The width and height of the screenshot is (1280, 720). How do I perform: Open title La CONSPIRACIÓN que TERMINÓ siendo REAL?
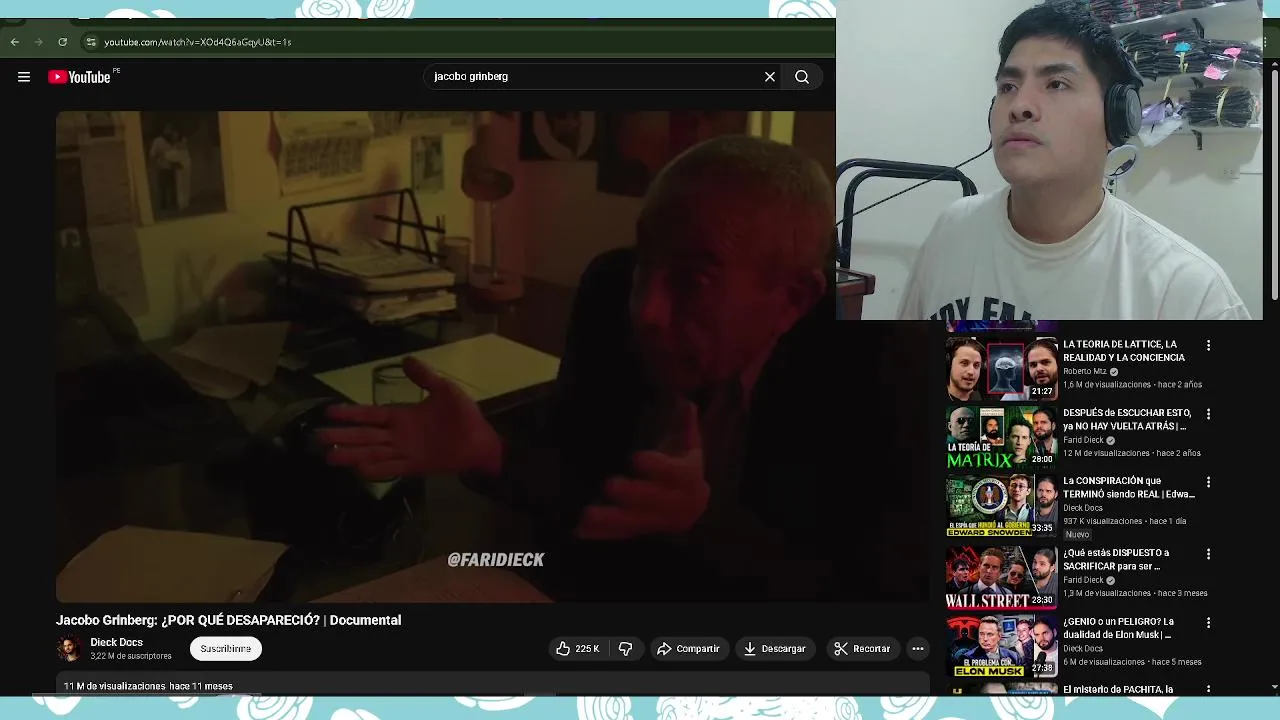tap(1129, 487)
